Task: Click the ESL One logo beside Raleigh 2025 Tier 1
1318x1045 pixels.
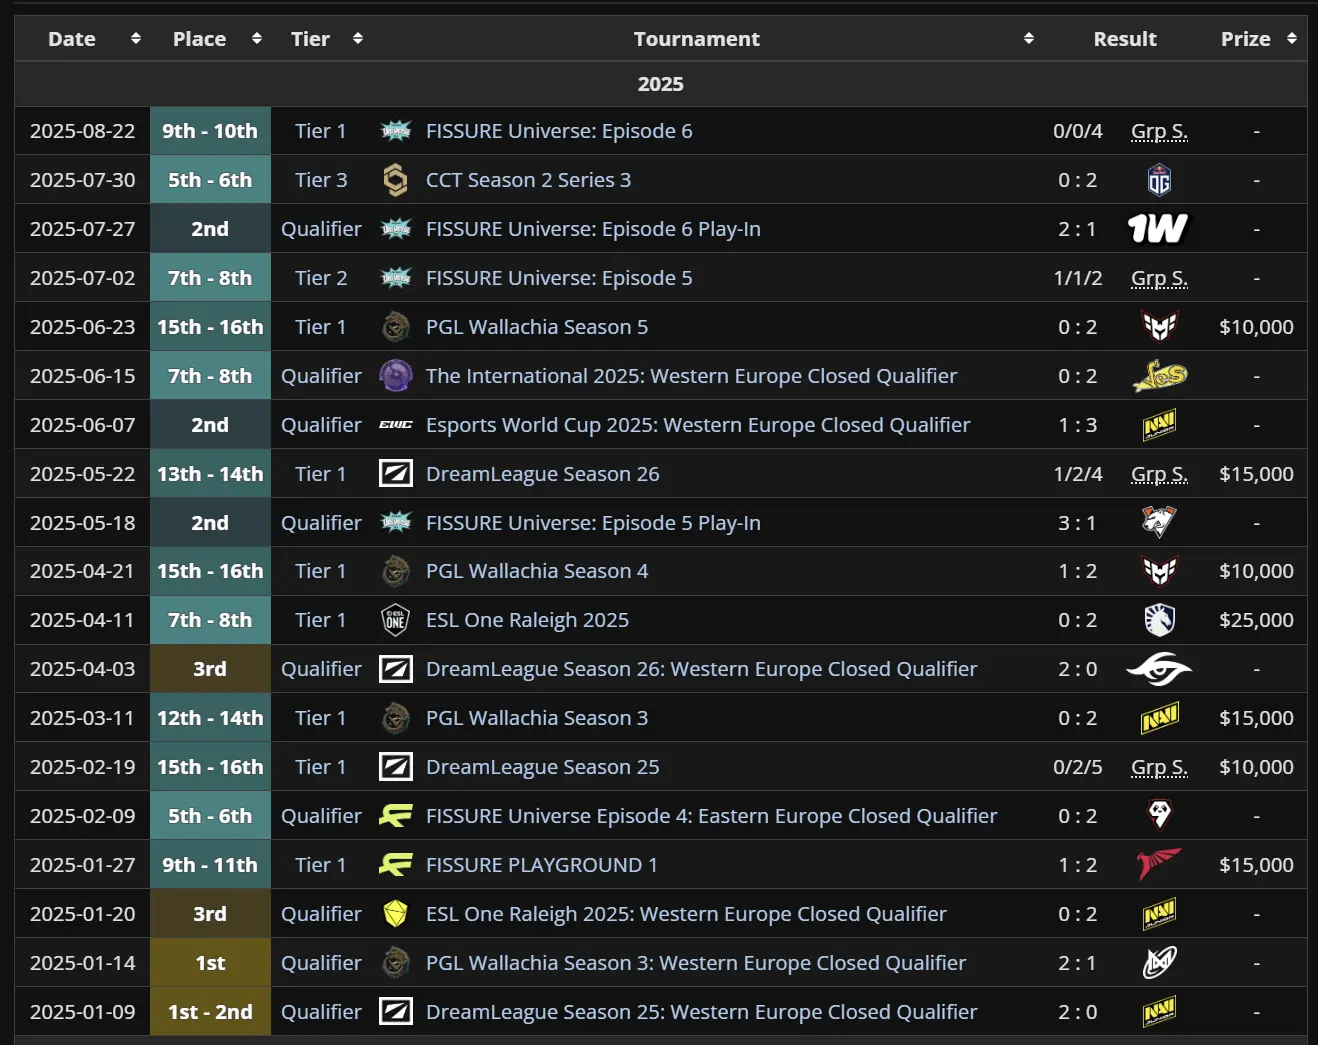Action: pyautogui.click(x=396, y=620)
